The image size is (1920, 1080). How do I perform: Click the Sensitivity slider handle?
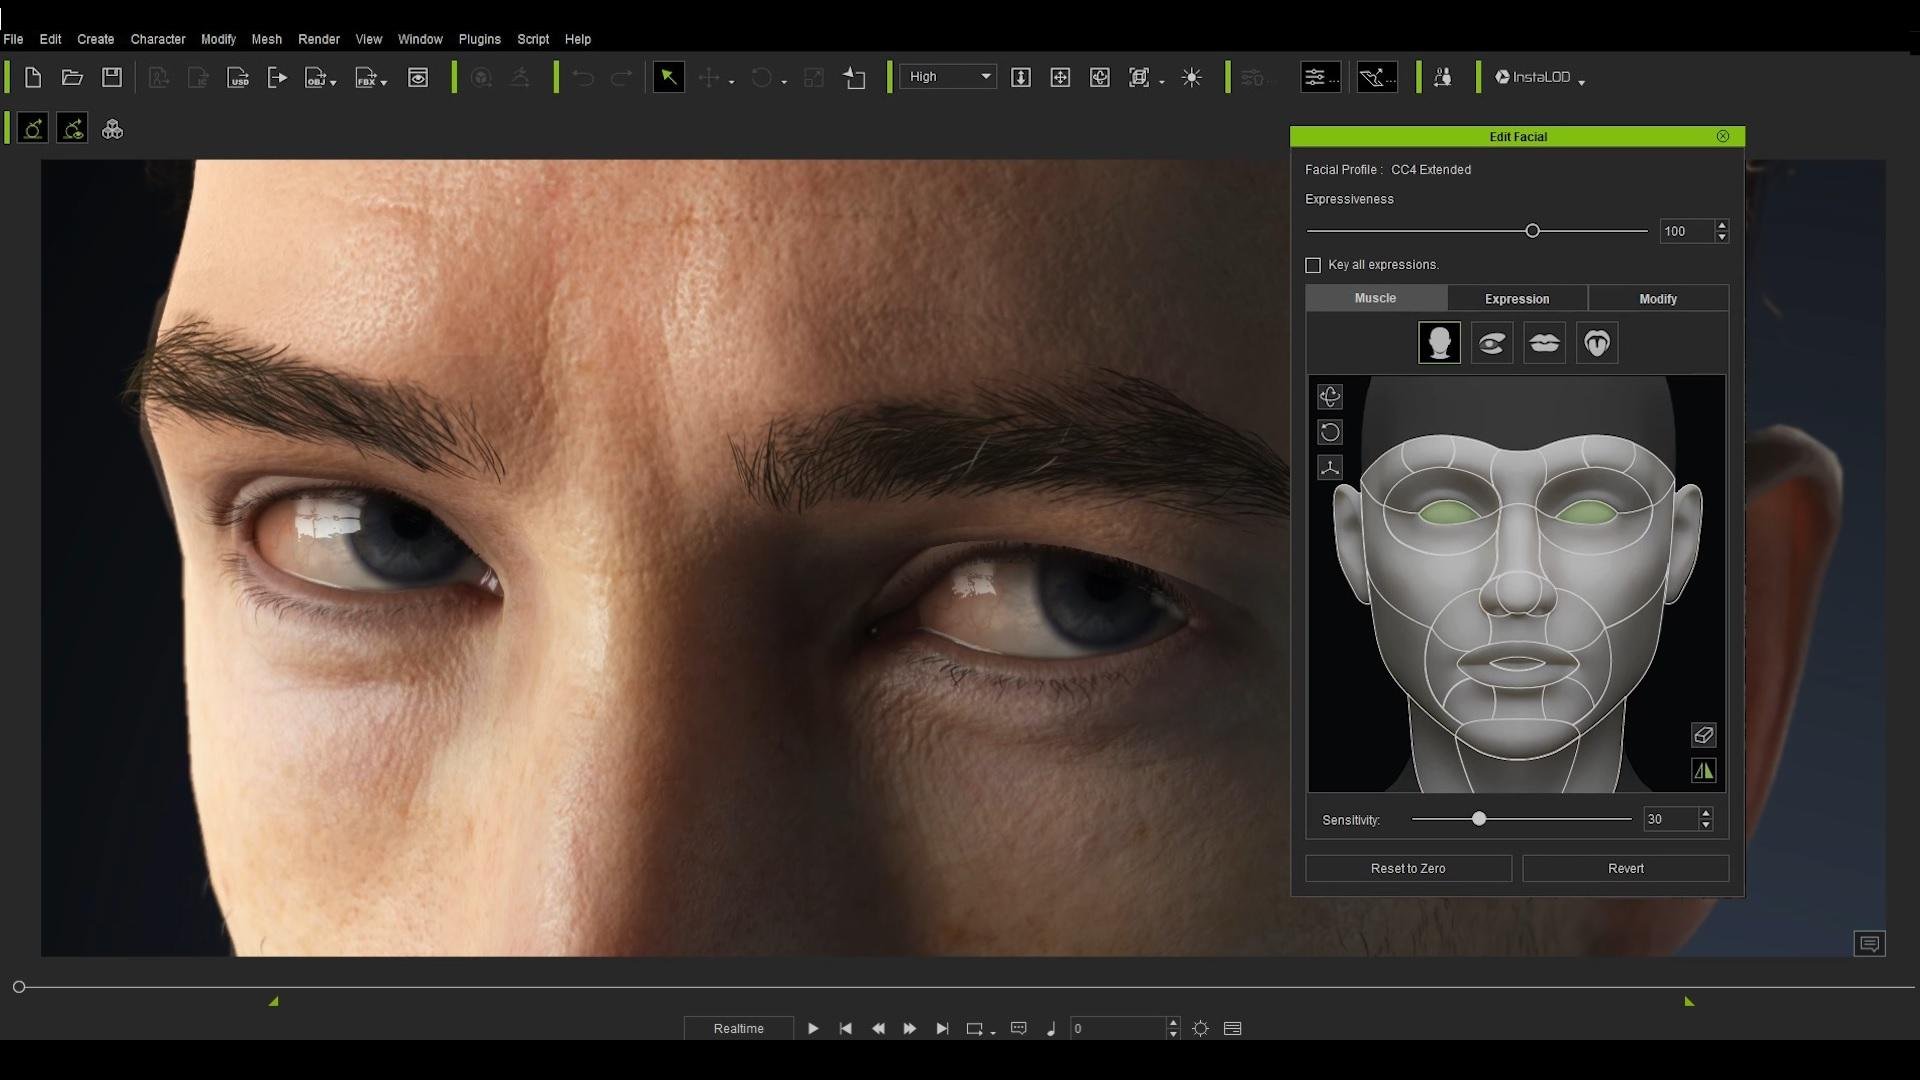[x=1479, y=819]
